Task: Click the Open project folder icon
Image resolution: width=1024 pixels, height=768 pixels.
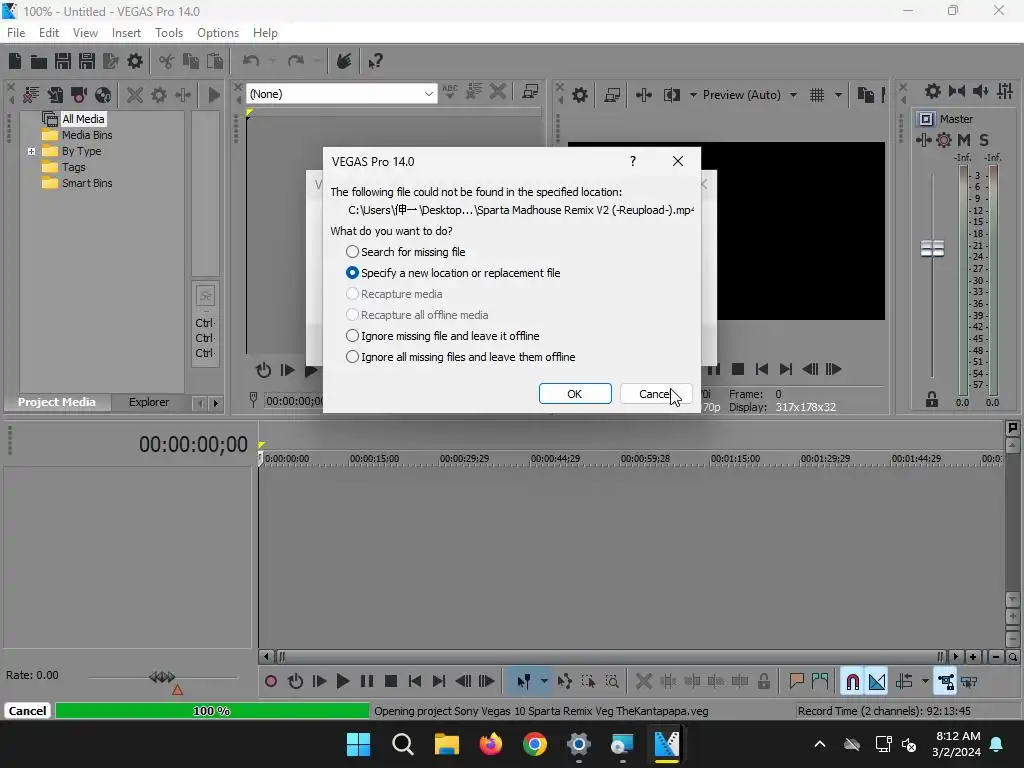Action: pyautogui.click(x=39, y=61)
